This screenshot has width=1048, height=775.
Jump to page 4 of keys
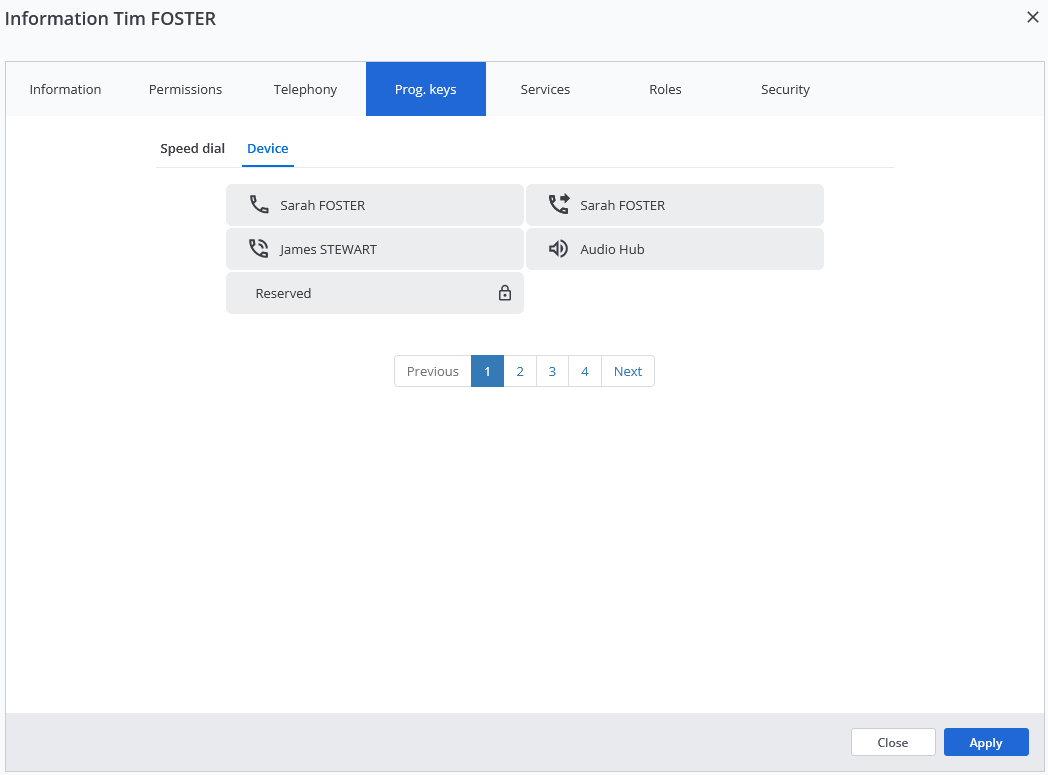585,371
